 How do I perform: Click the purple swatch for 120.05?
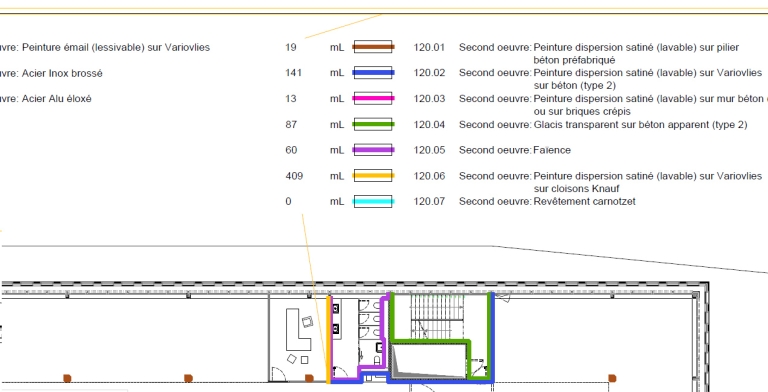373,150
